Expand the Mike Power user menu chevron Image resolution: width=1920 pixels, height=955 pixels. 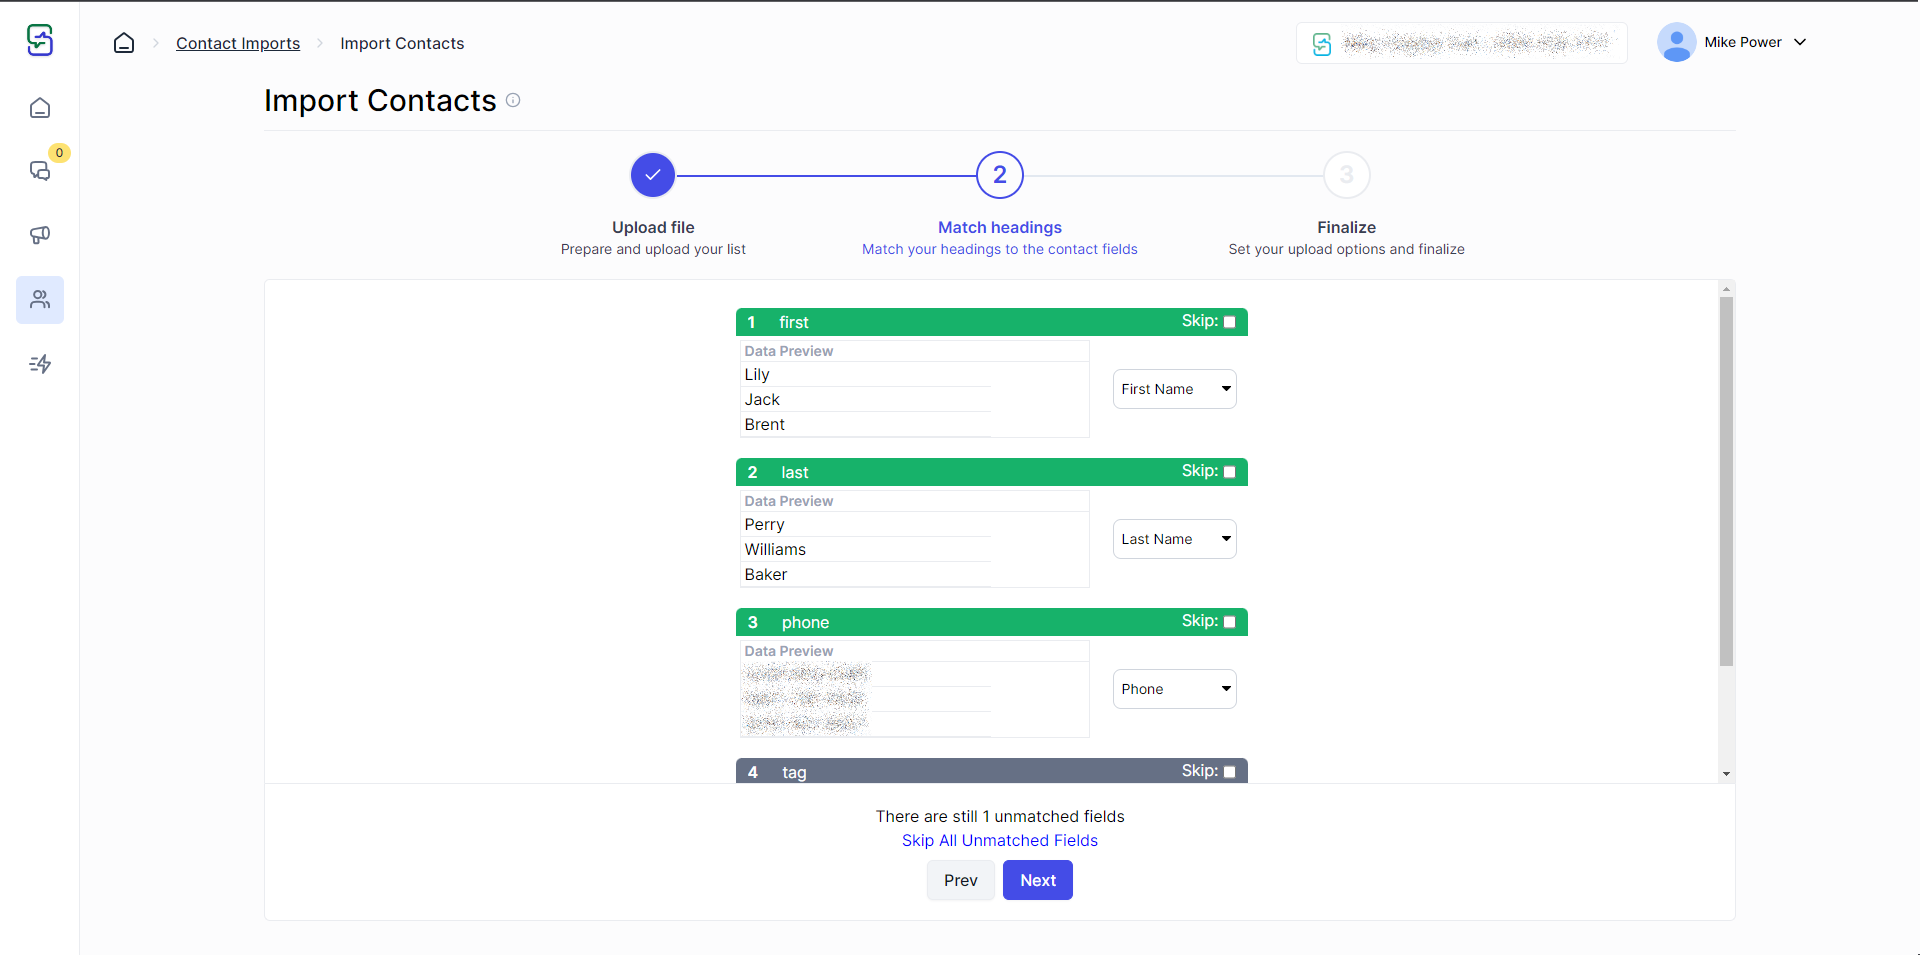tap(1800, 42)
